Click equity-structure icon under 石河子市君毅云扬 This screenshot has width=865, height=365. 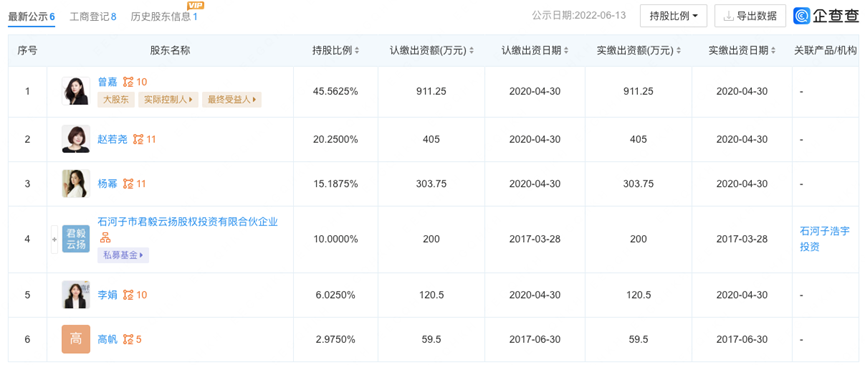pos(104,238)
